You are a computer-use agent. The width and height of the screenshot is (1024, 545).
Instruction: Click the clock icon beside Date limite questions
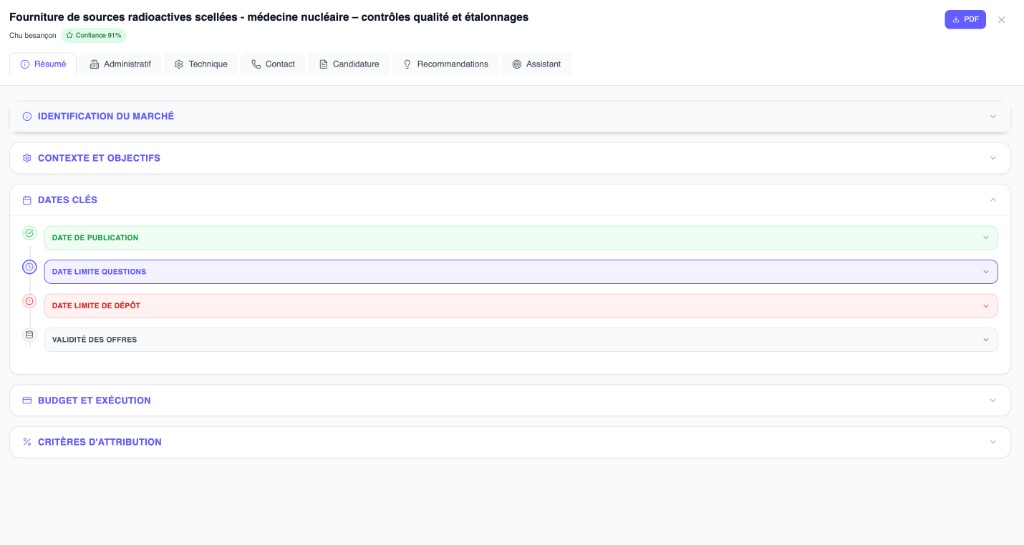pos(29,267)
